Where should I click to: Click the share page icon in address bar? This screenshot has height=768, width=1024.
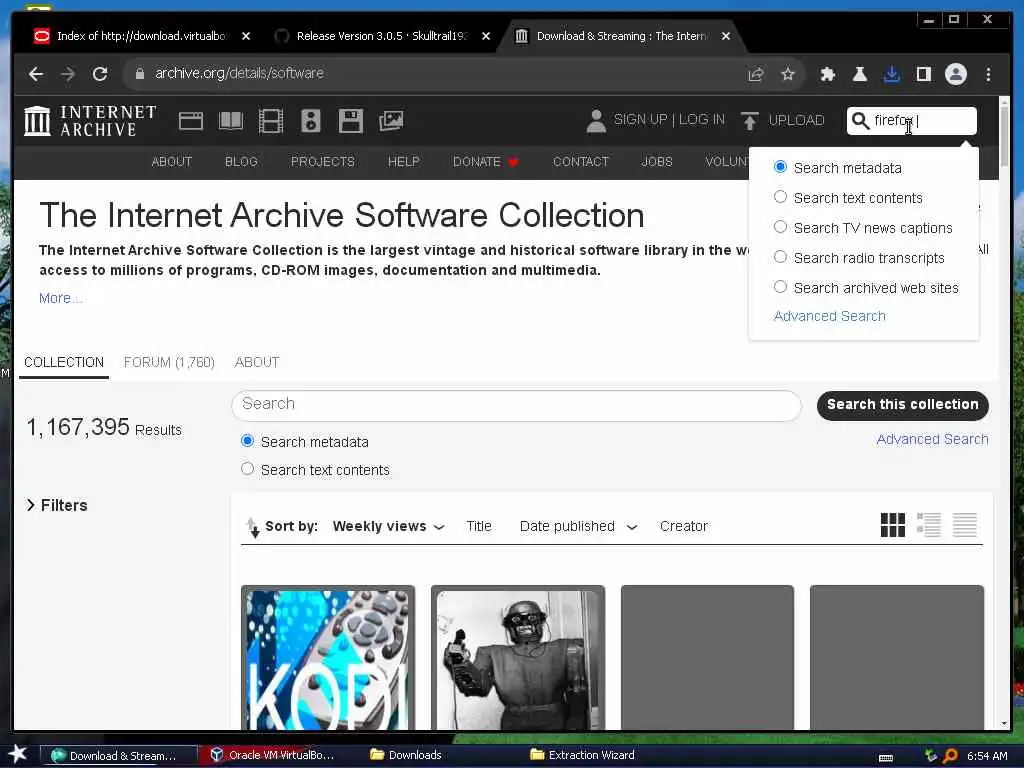click(x=756, y=74)
